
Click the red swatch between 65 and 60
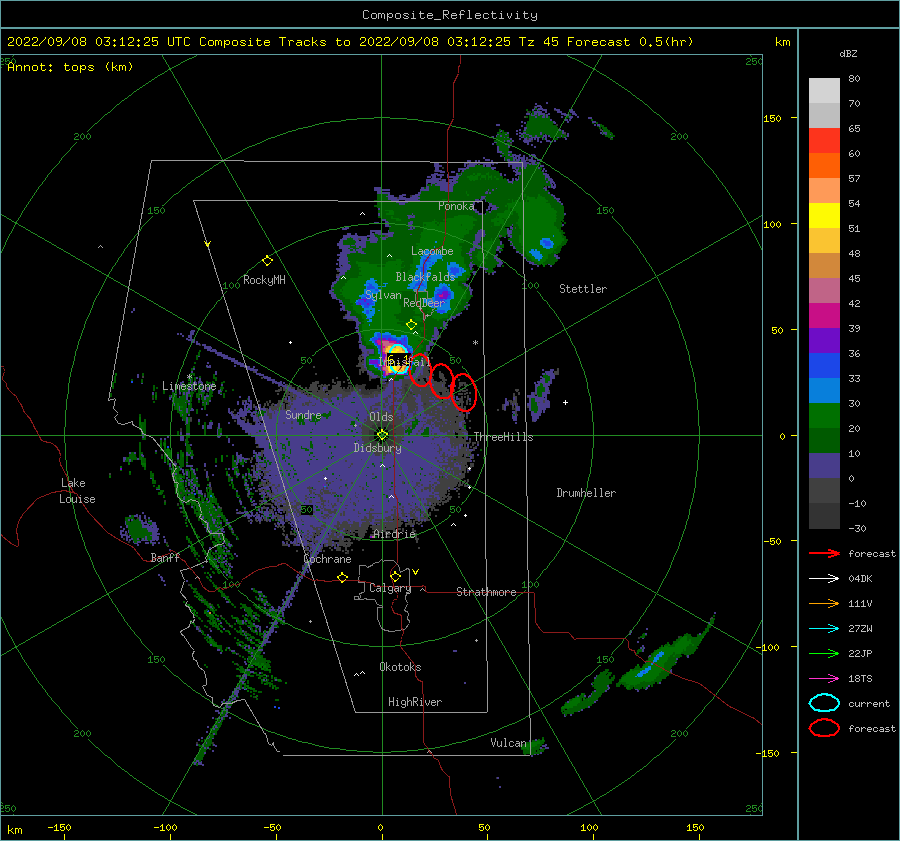point(824,141)
